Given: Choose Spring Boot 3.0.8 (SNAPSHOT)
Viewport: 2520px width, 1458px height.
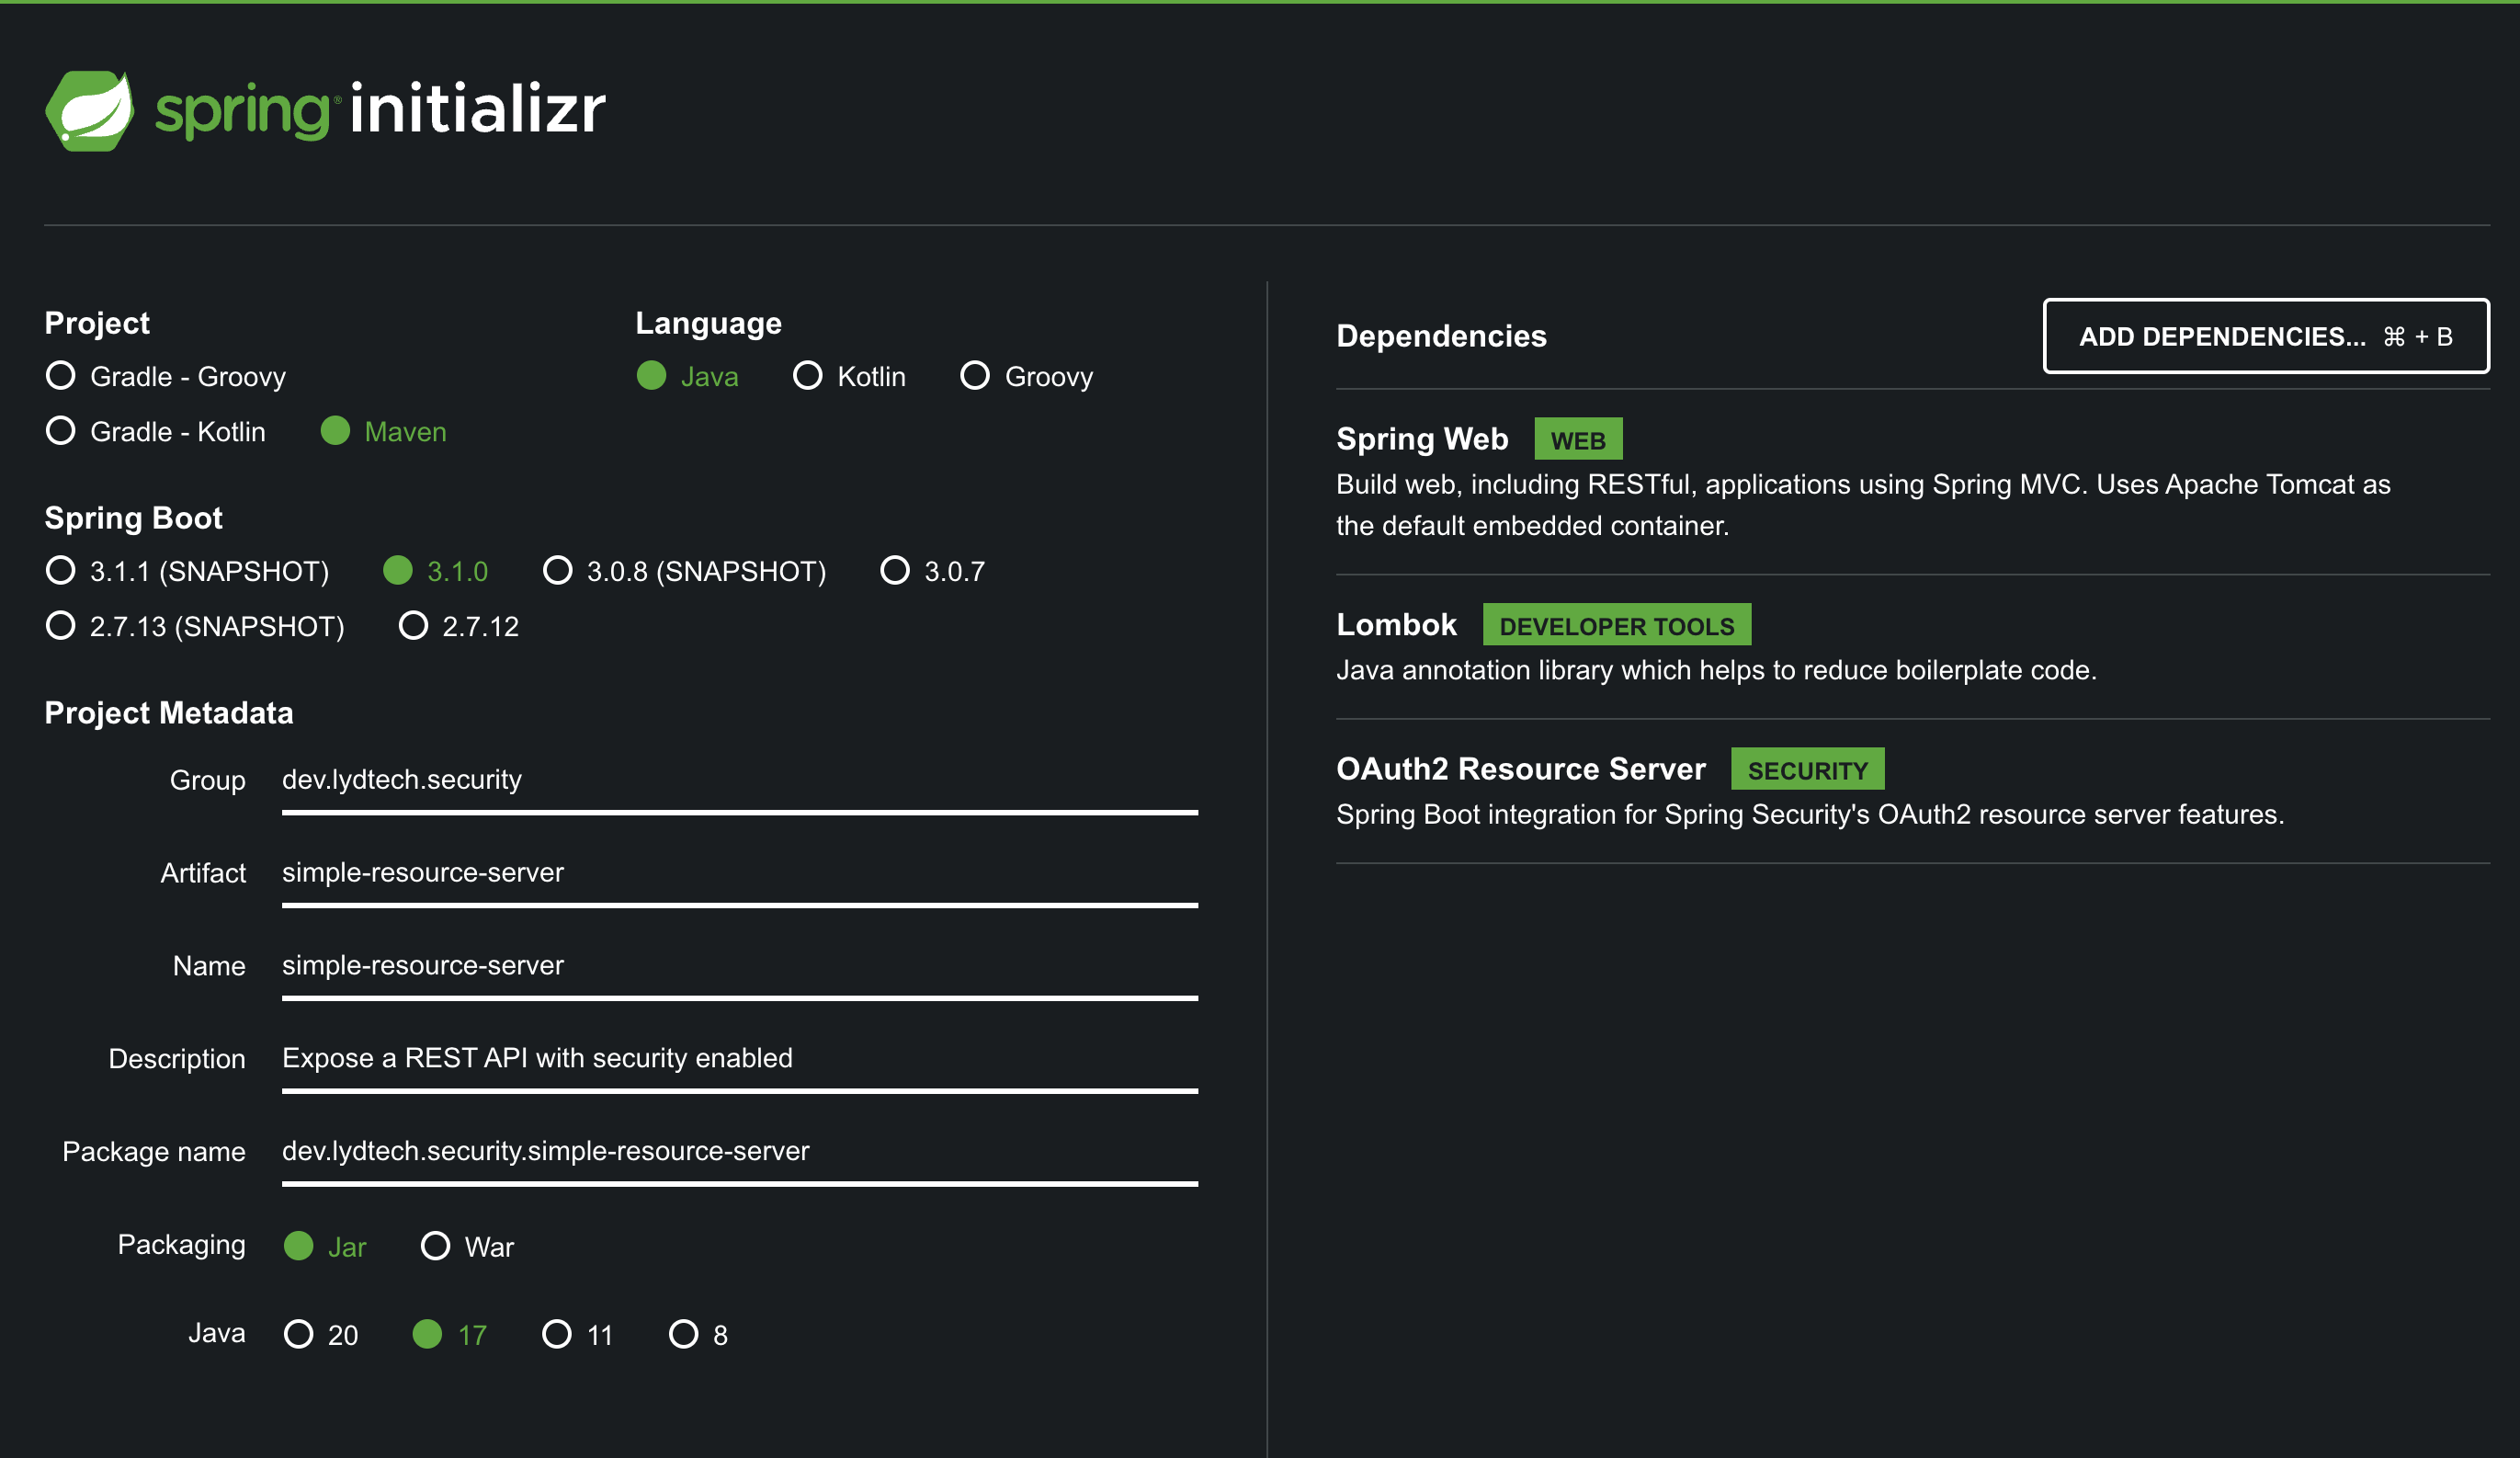Looking at the screenshot, I should point(684,571).
